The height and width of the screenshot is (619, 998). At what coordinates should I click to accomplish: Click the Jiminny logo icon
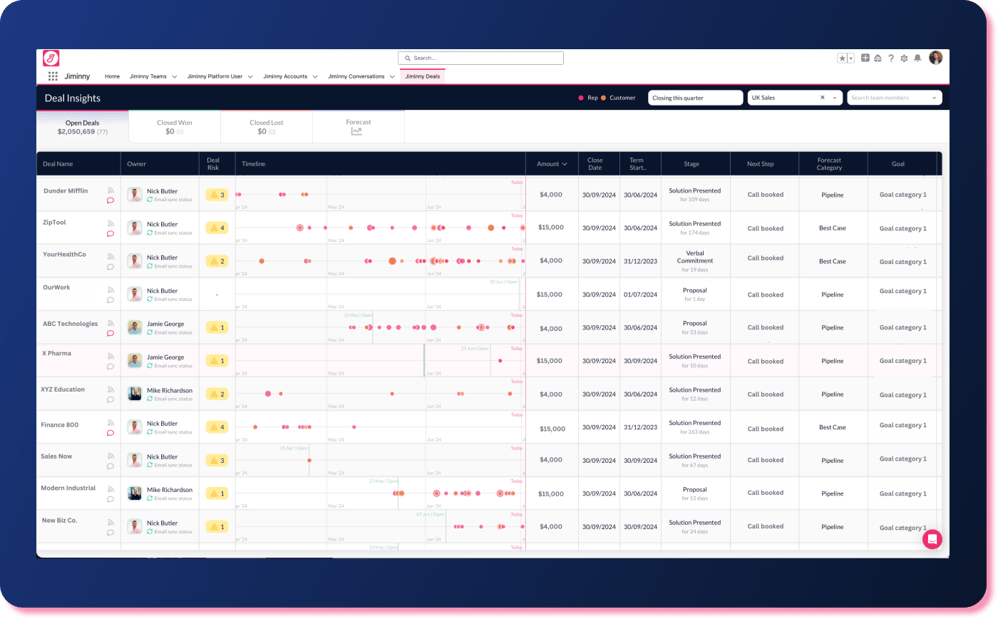tap(51, 59)
